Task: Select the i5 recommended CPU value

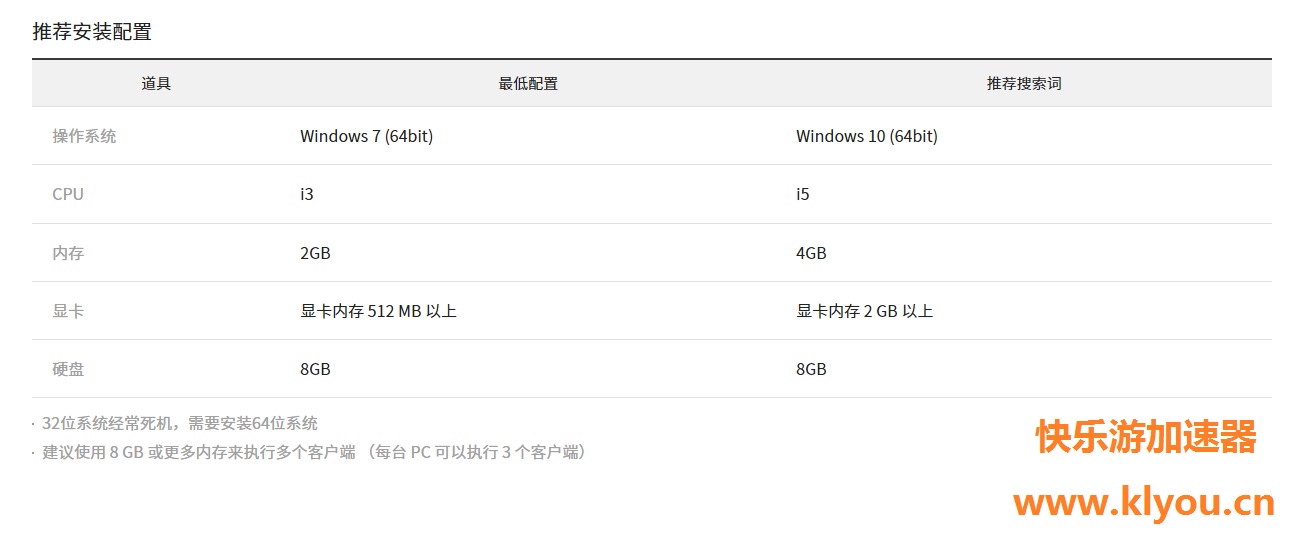Action: pyautogui.click(x=803, y=194)
